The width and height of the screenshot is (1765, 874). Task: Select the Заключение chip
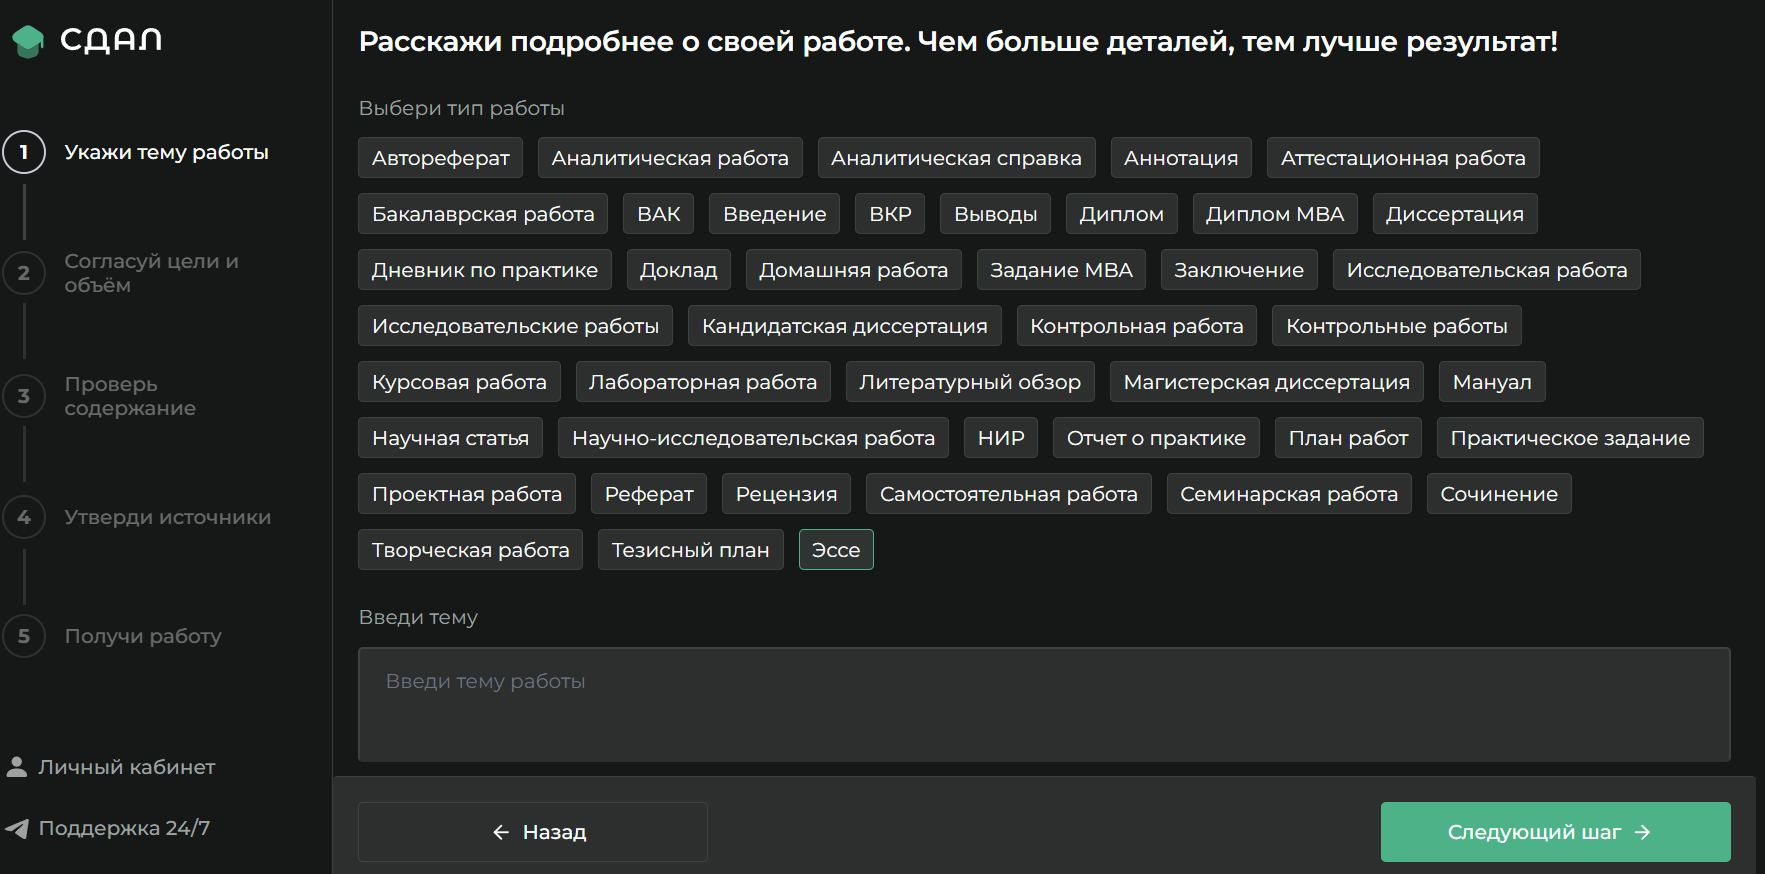pyautogui.click(x=1239, y=270)
